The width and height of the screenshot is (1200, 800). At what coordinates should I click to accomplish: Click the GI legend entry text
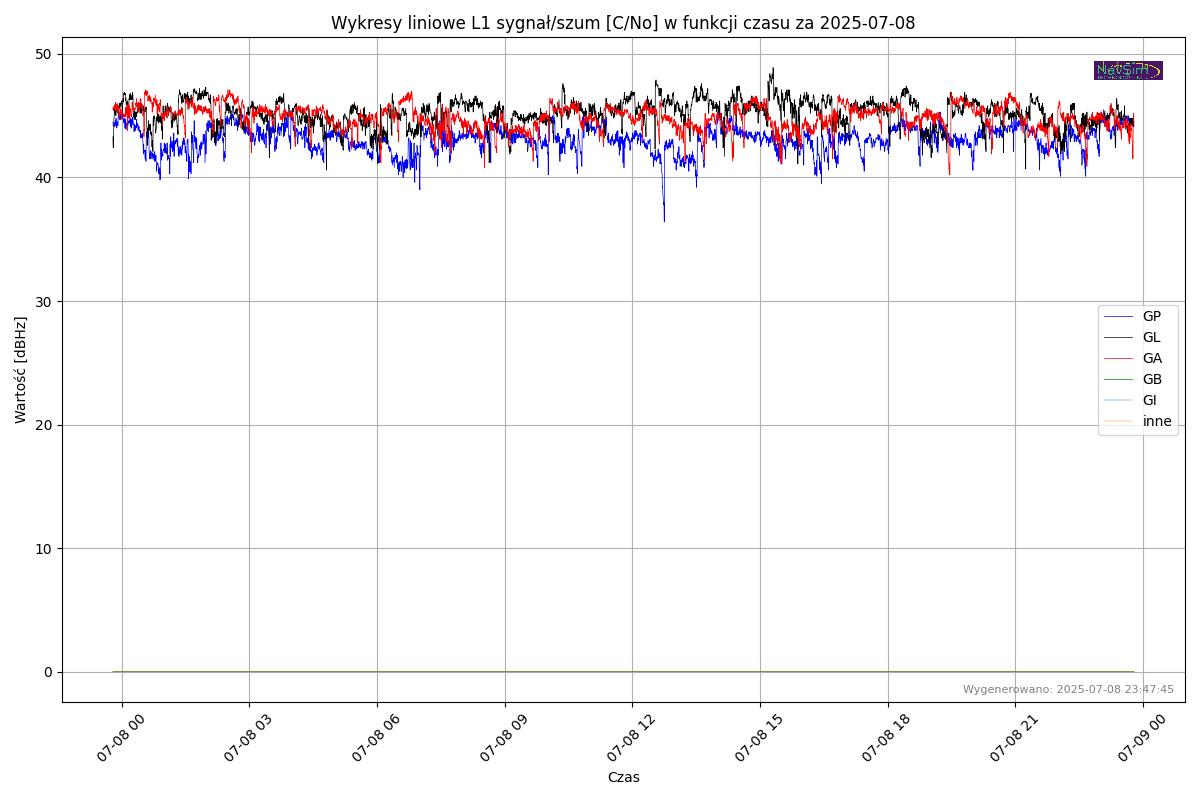point(1149,400)
